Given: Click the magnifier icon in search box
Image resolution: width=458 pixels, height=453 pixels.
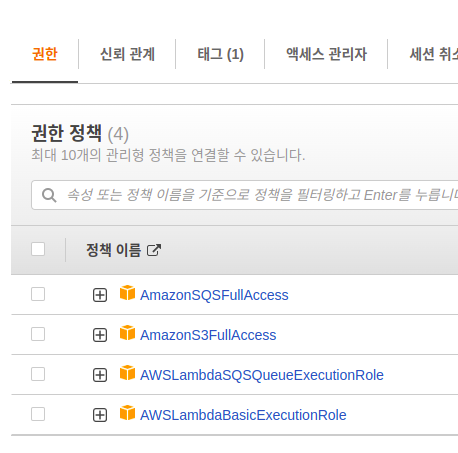Looking at the screenshot, I should pos(49,195).
